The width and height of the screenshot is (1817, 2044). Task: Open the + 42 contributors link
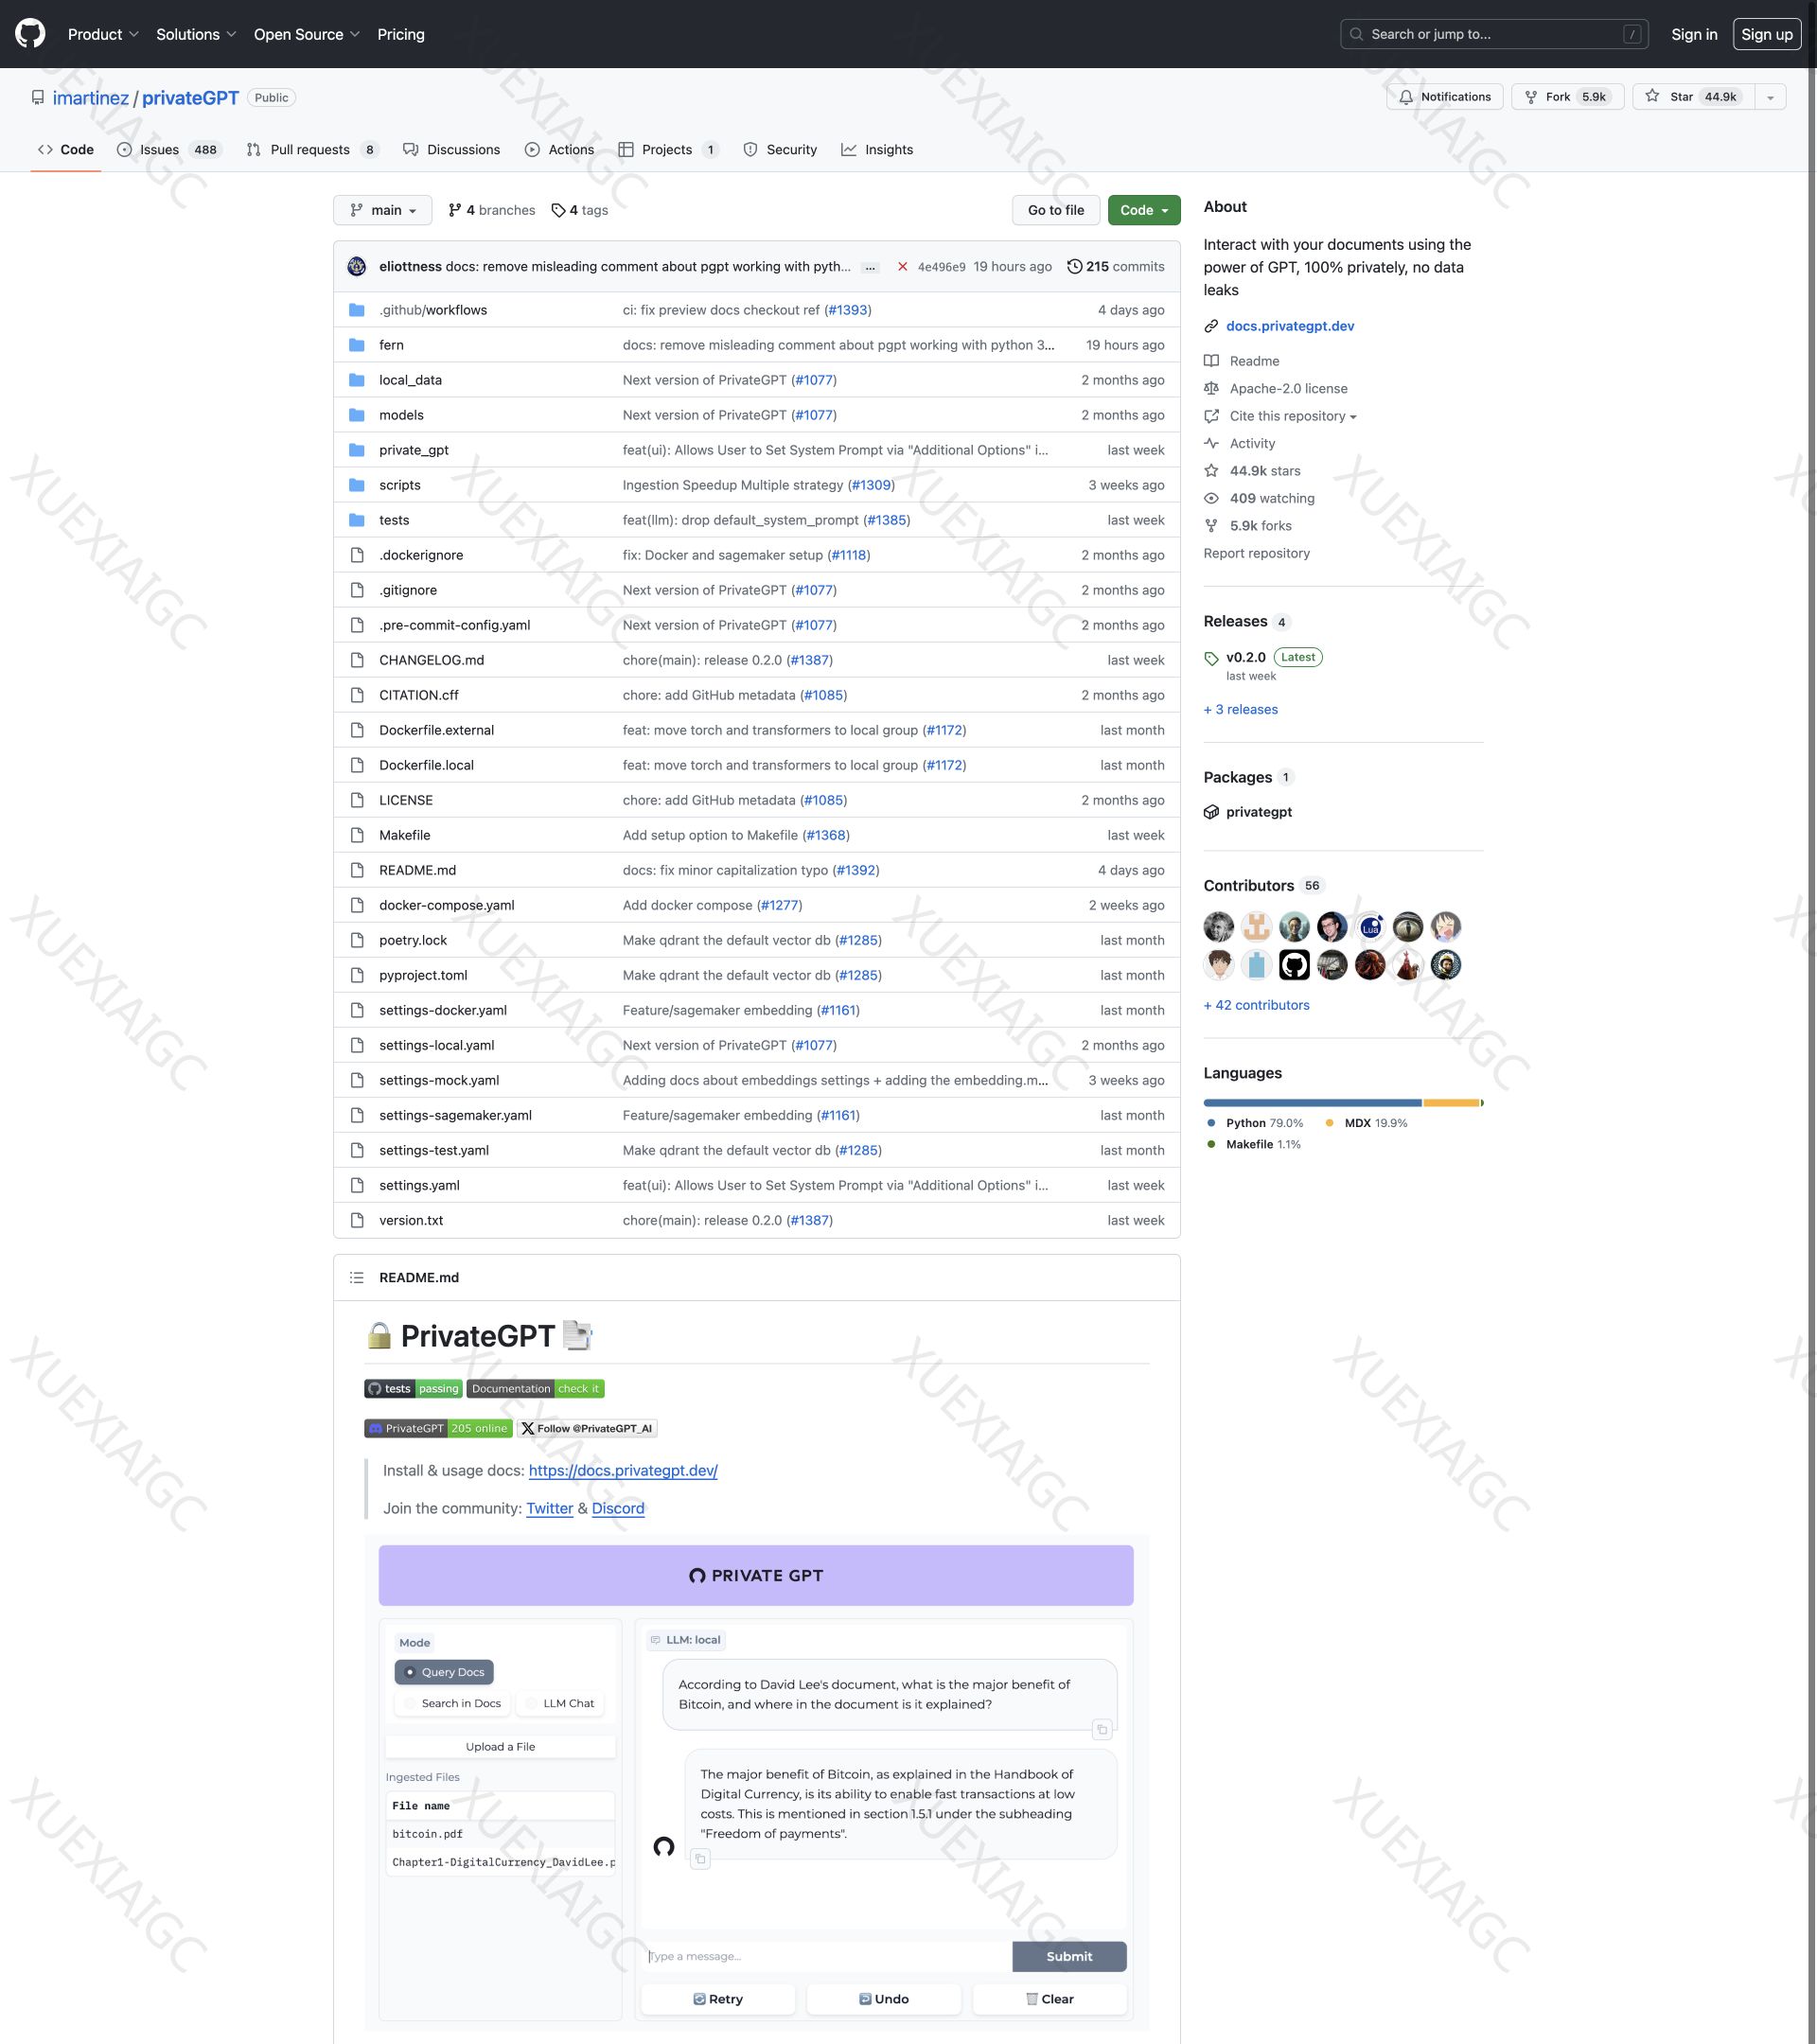point(1256,1005)
